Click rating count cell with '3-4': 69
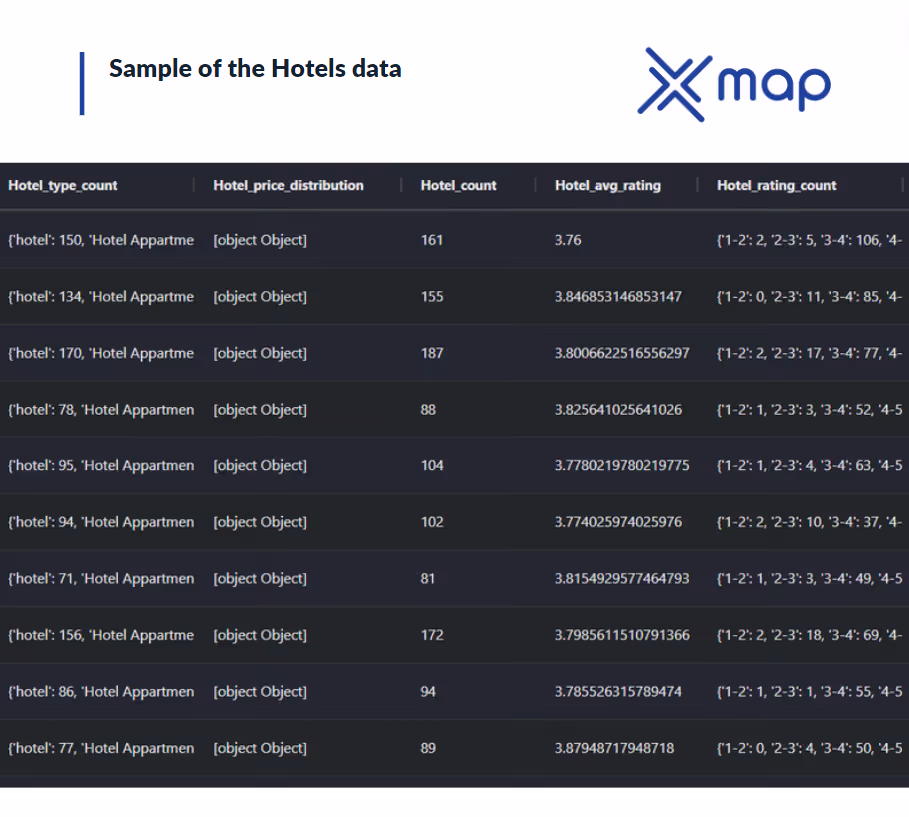Image resolution: width=909 pixels, height=817 pixels. [x=809, y=635]
